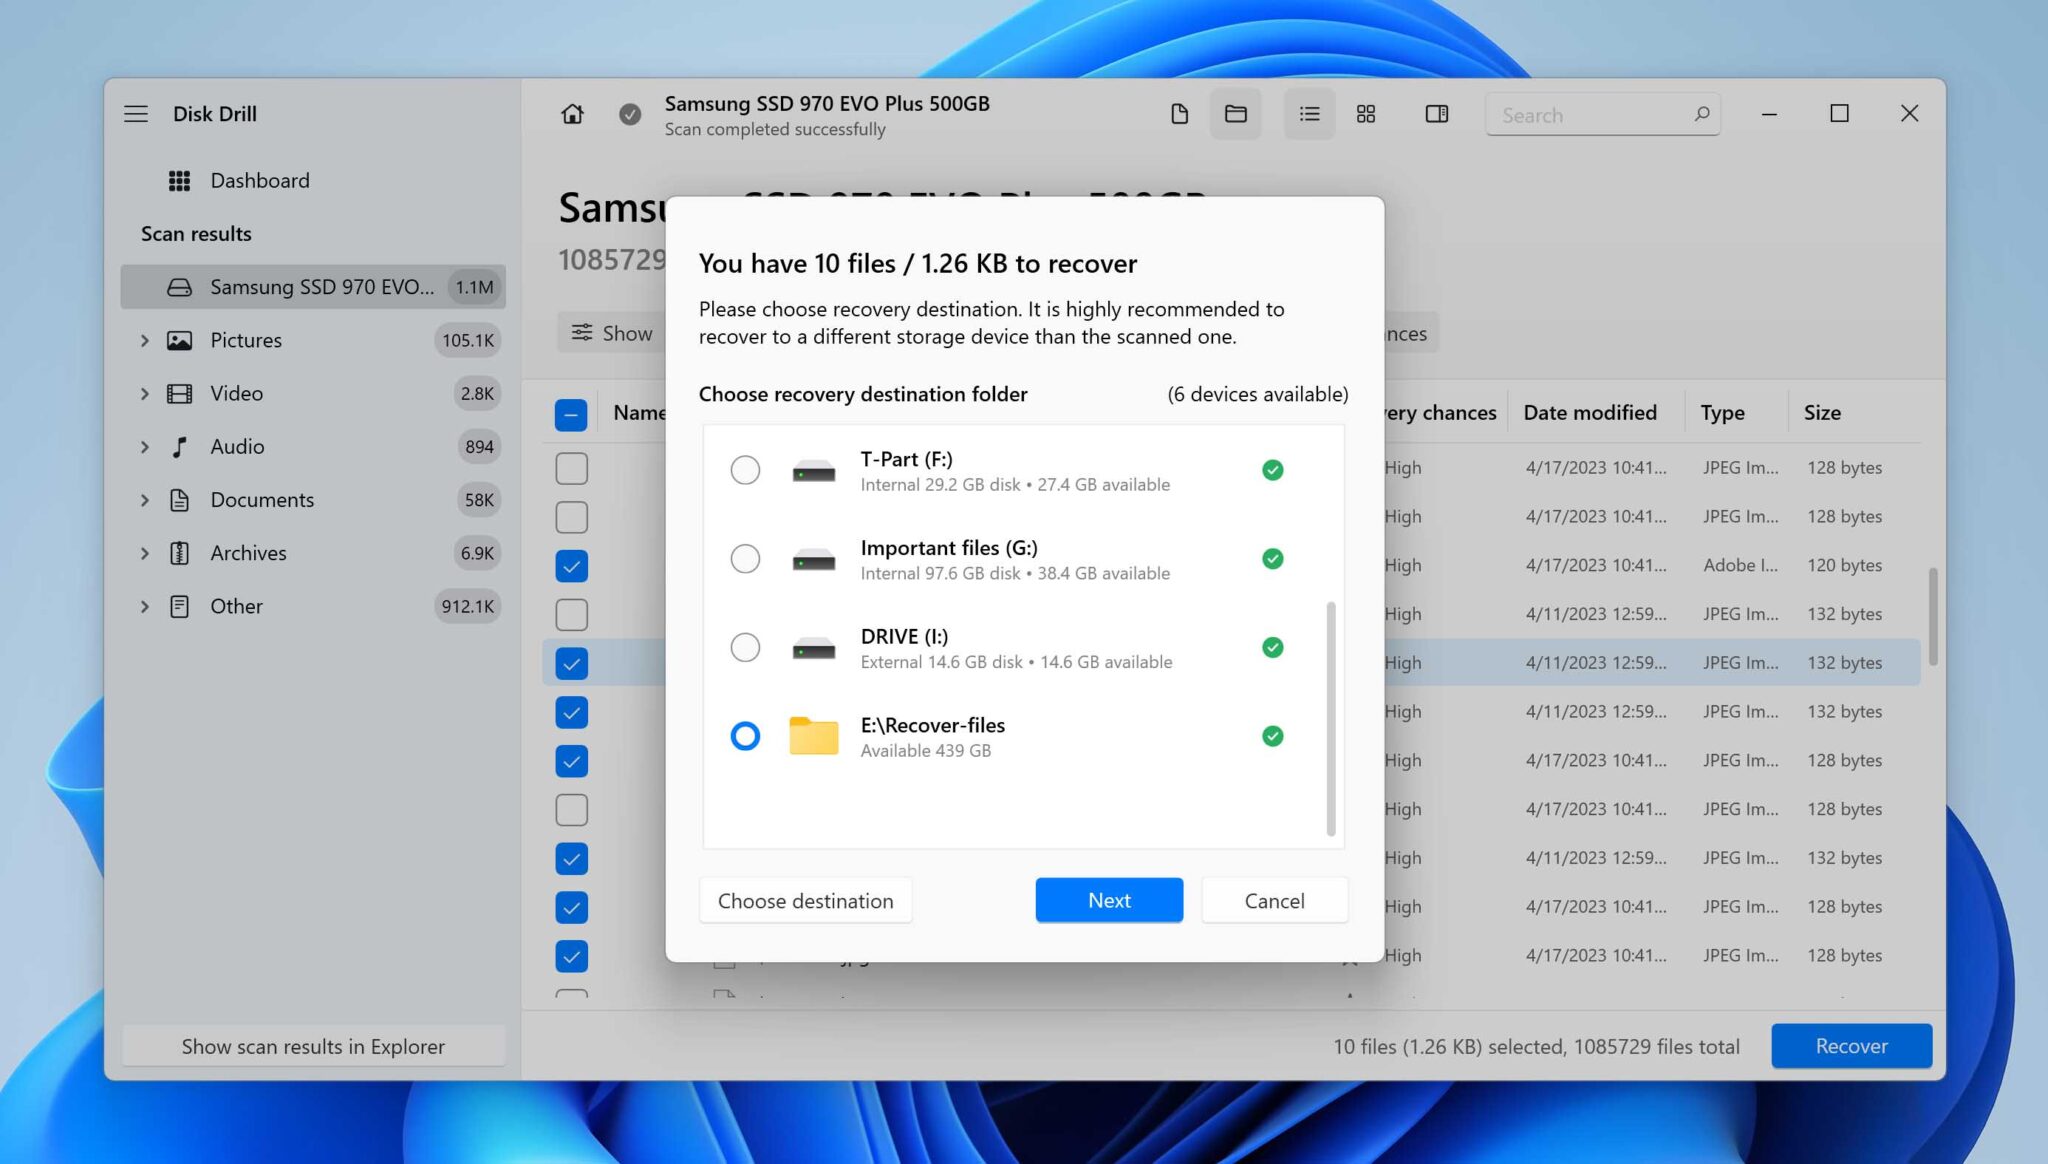
Task: Open the file type view icon
Action: coord(1178,114)
